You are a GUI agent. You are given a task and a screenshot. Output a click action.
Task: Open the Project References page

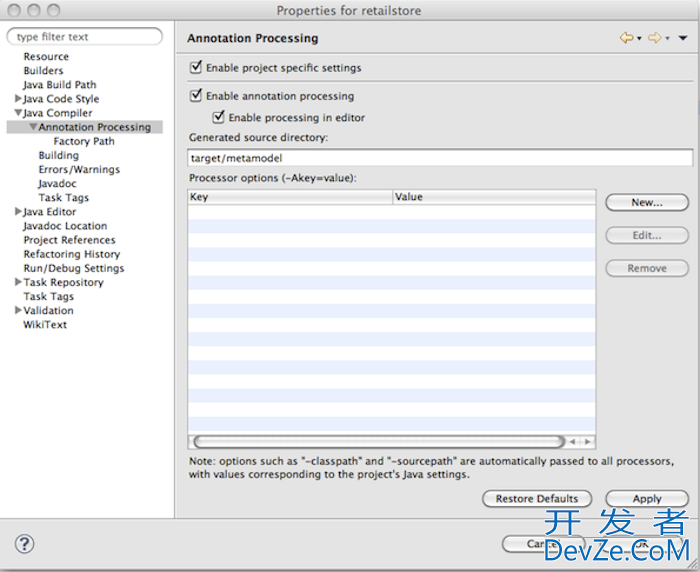69,240
